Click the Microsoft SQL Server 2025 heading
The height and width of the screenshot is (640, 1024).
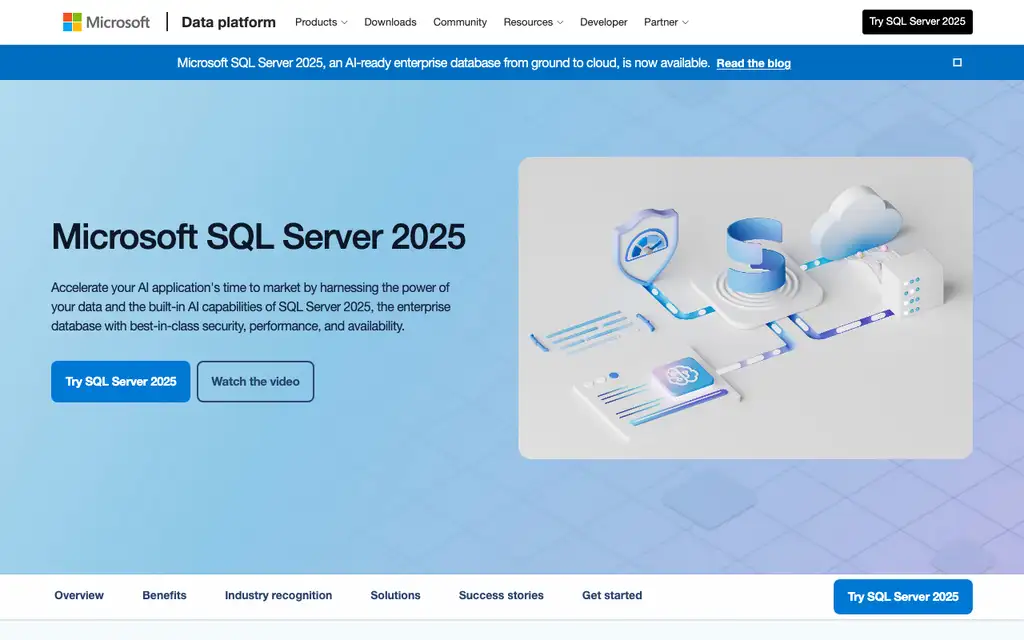click(x=259, y=236)
